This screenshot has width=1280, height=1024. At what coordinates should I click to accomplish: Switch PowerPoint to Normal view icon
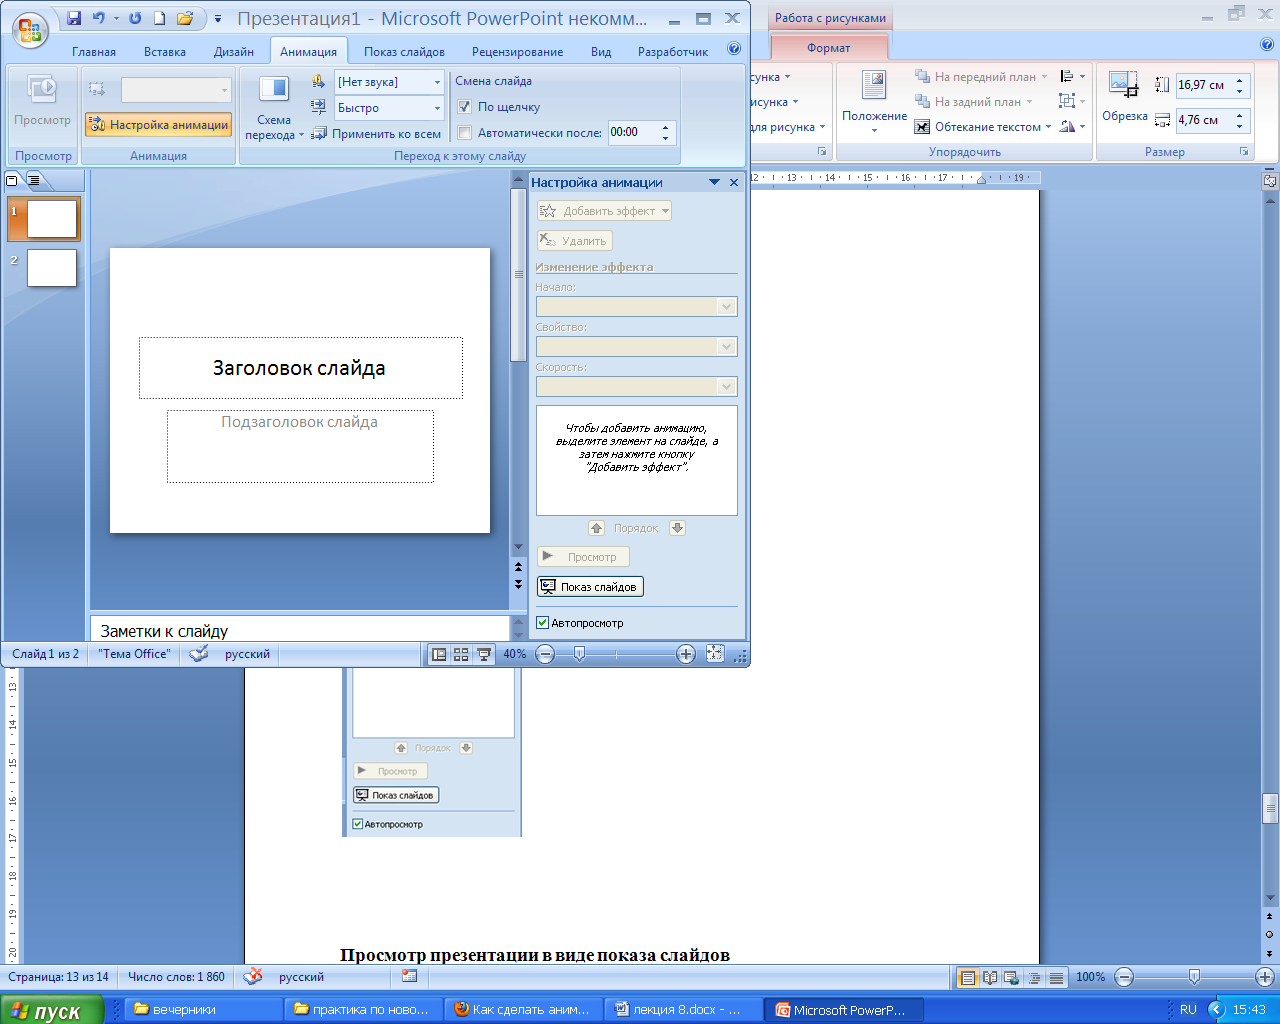439,654
